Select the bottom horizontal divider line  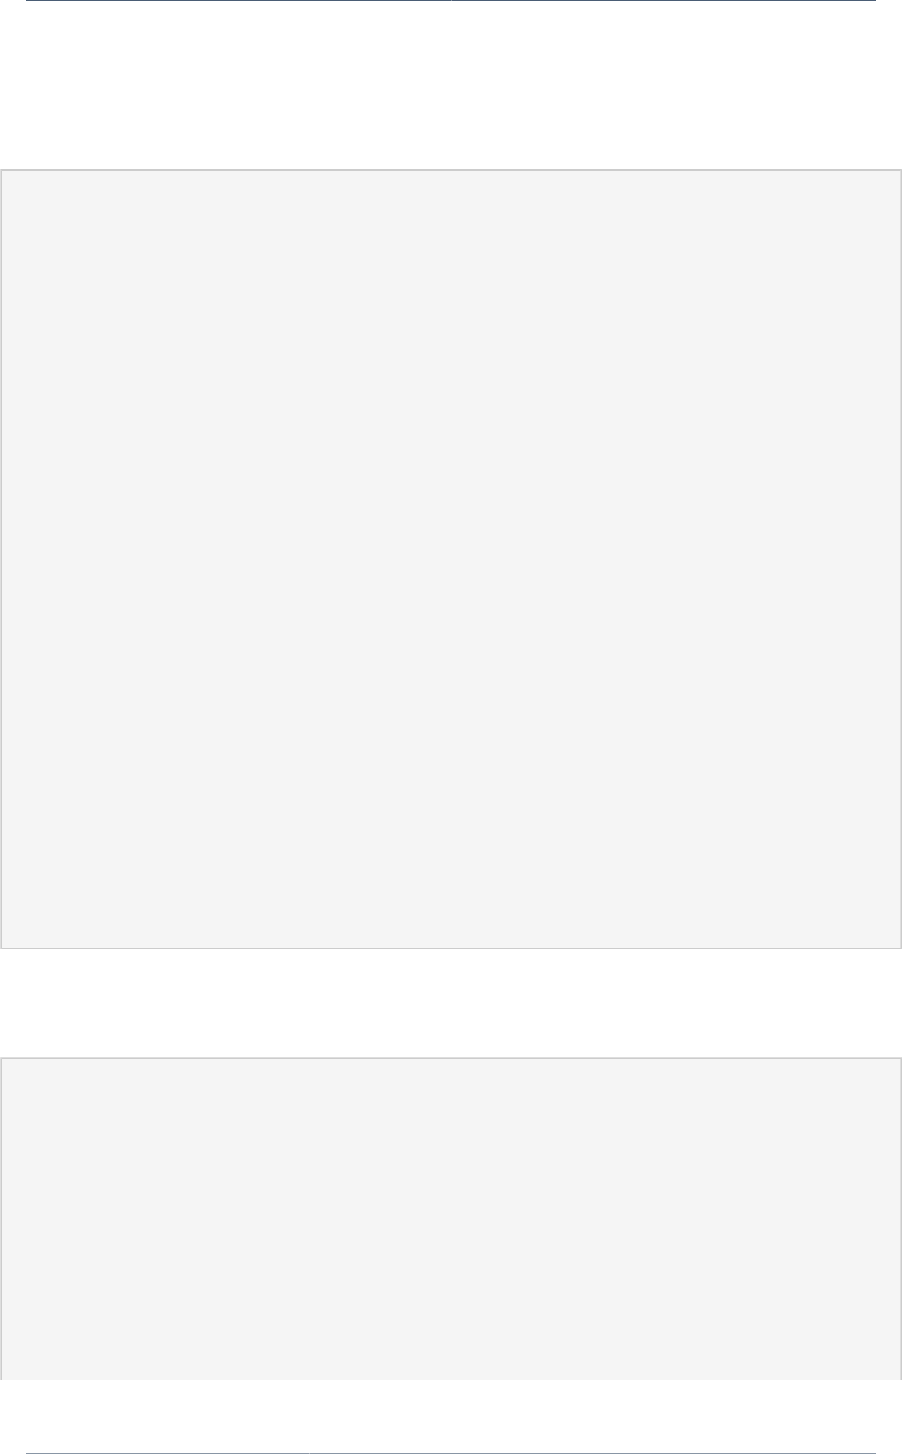click(451, 1452)
